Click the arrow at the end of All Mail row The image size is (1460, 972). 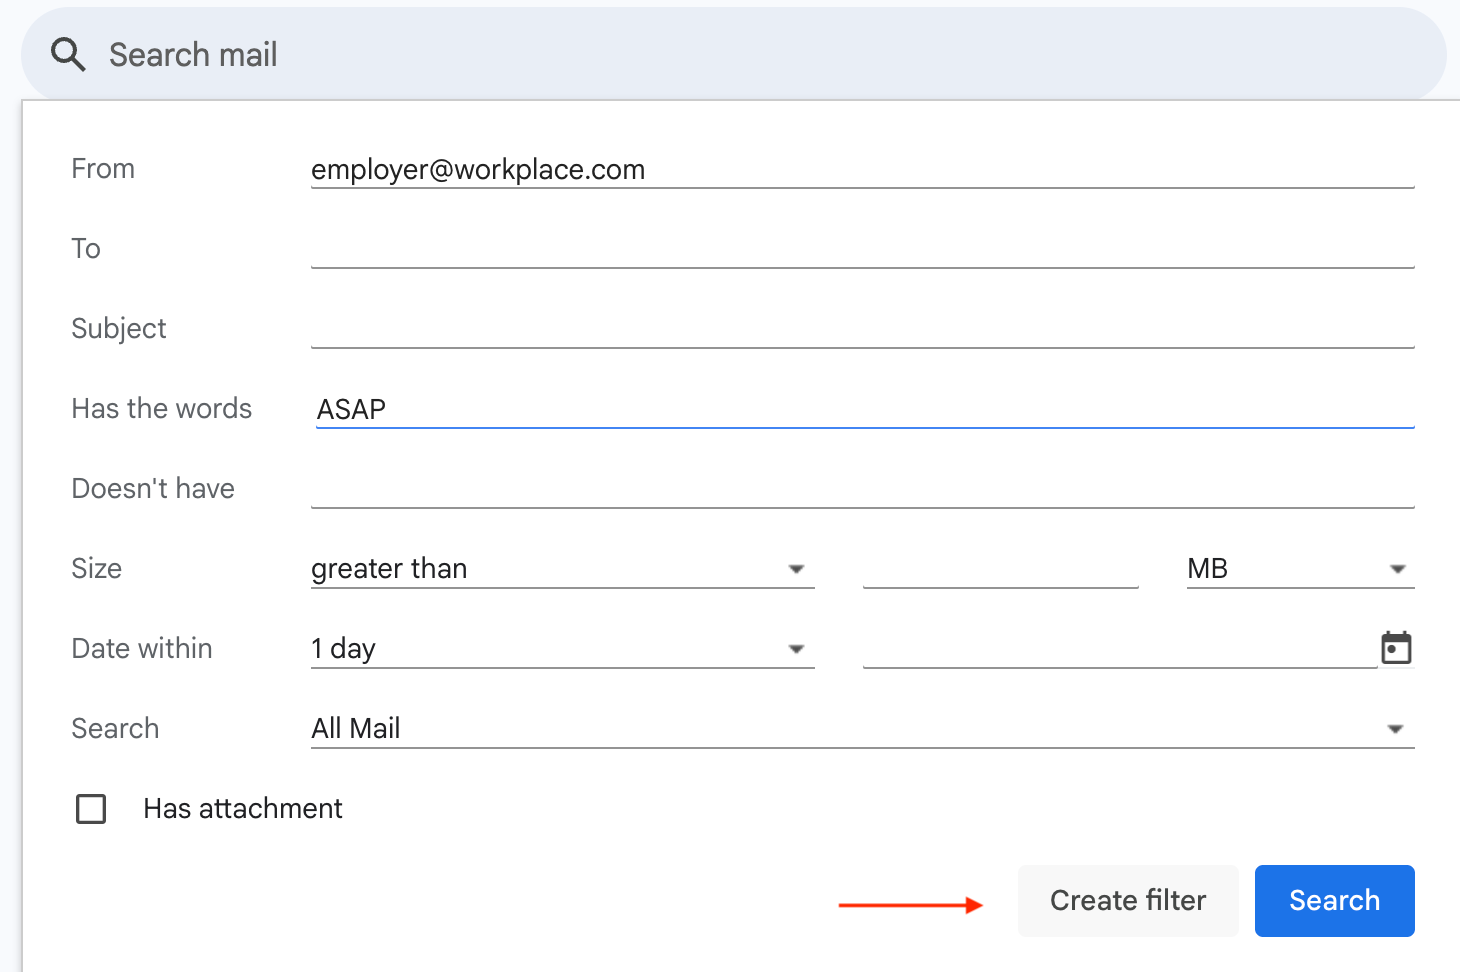(x=1396, y=729)
